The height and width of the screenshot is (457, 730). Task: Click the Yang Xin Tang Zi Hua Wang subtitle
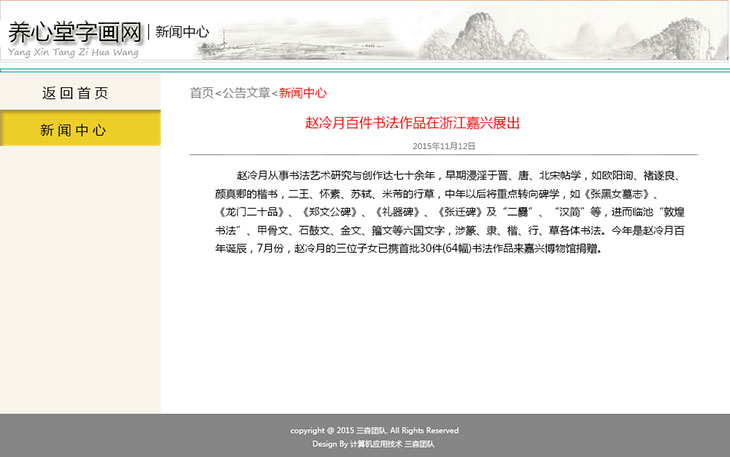(73, 52)
